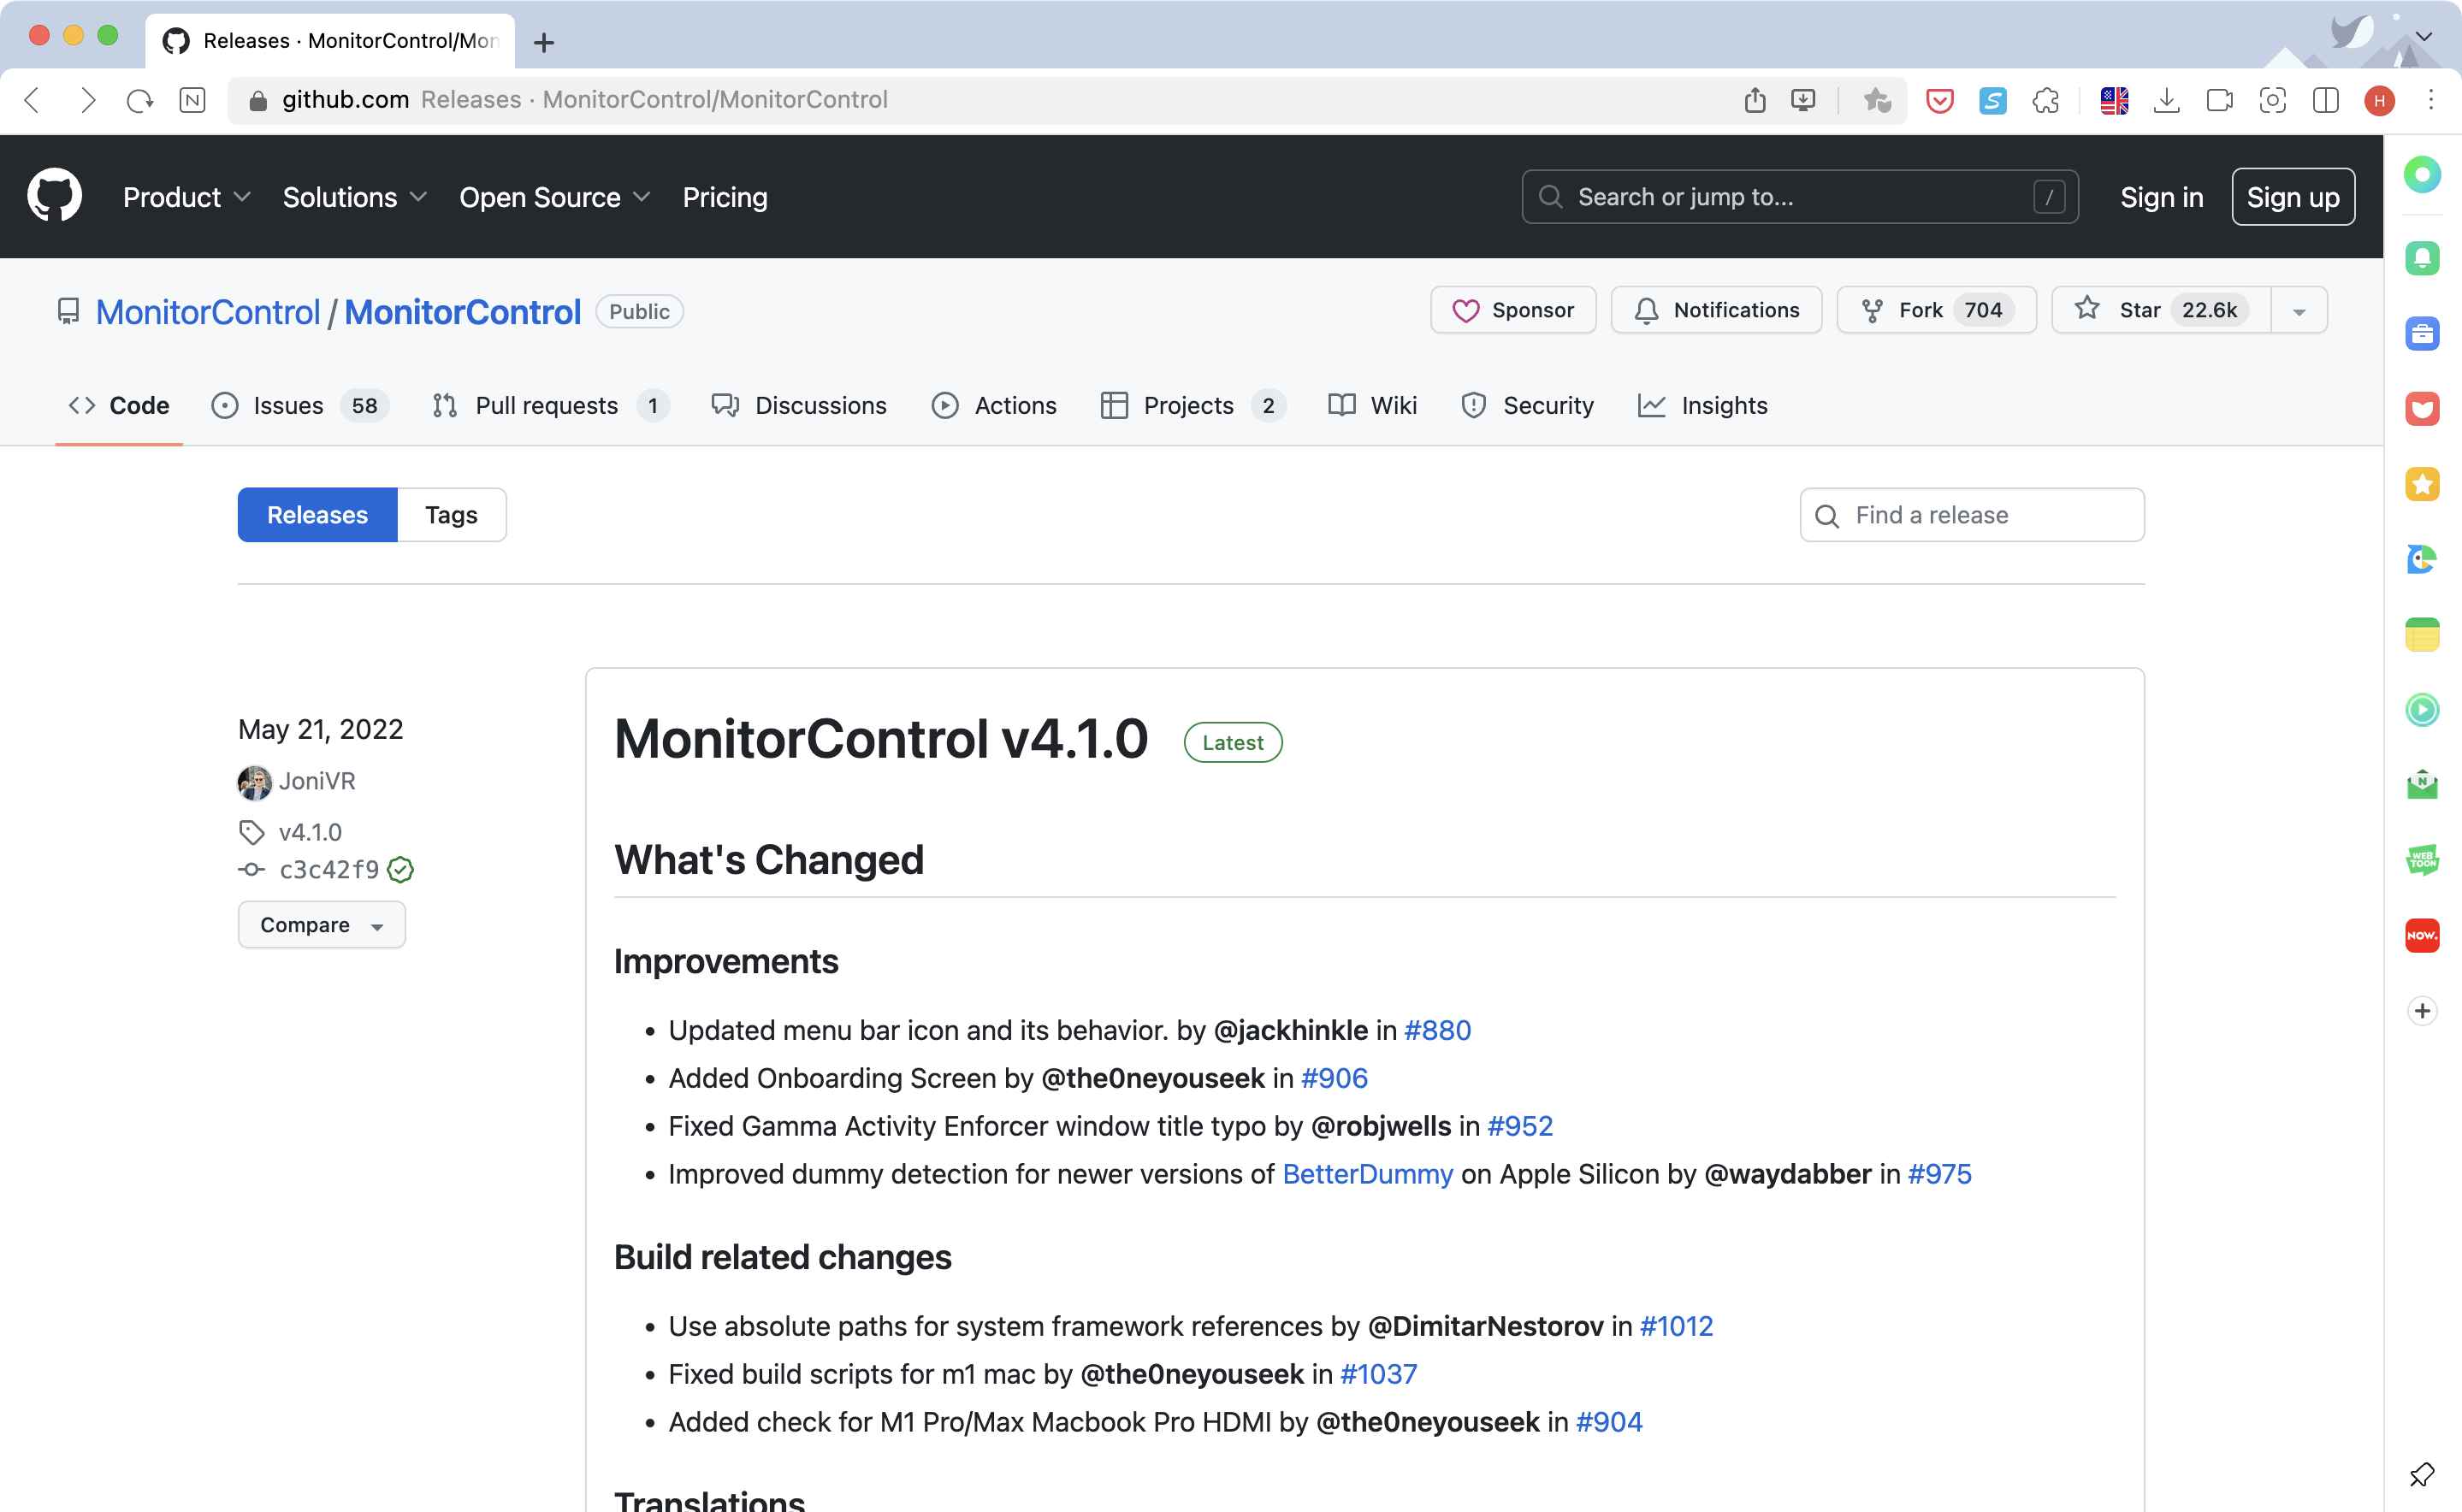Open JoniVR author avatar
This screenshot has width=2462, height=1512.
[254, 782]
